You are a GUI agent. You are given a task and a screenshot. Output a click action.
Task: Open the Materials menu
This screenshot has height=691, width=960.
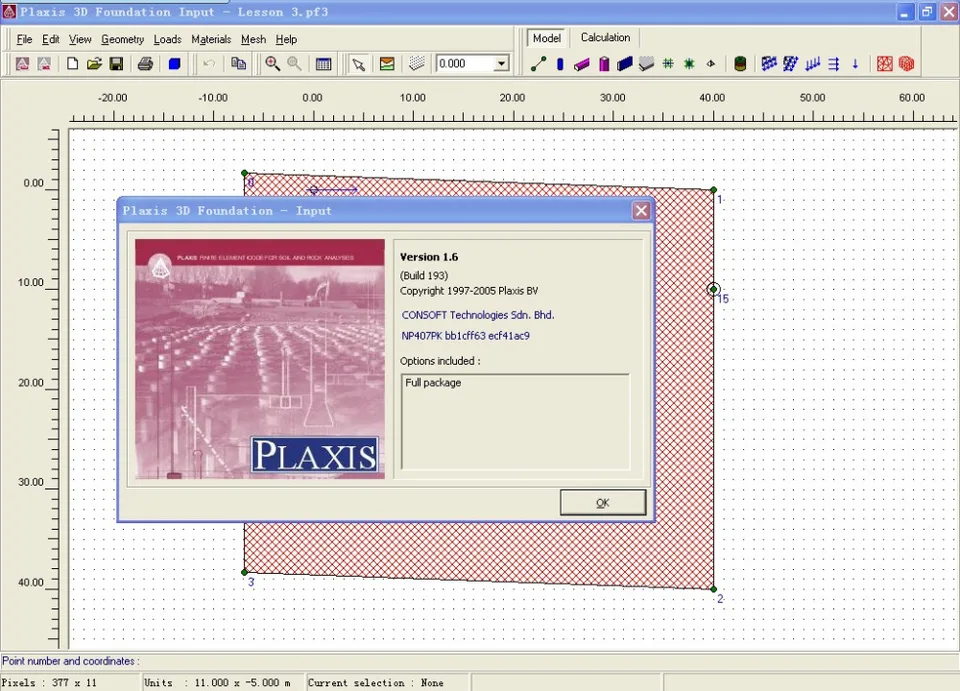(x=211, y=39)
